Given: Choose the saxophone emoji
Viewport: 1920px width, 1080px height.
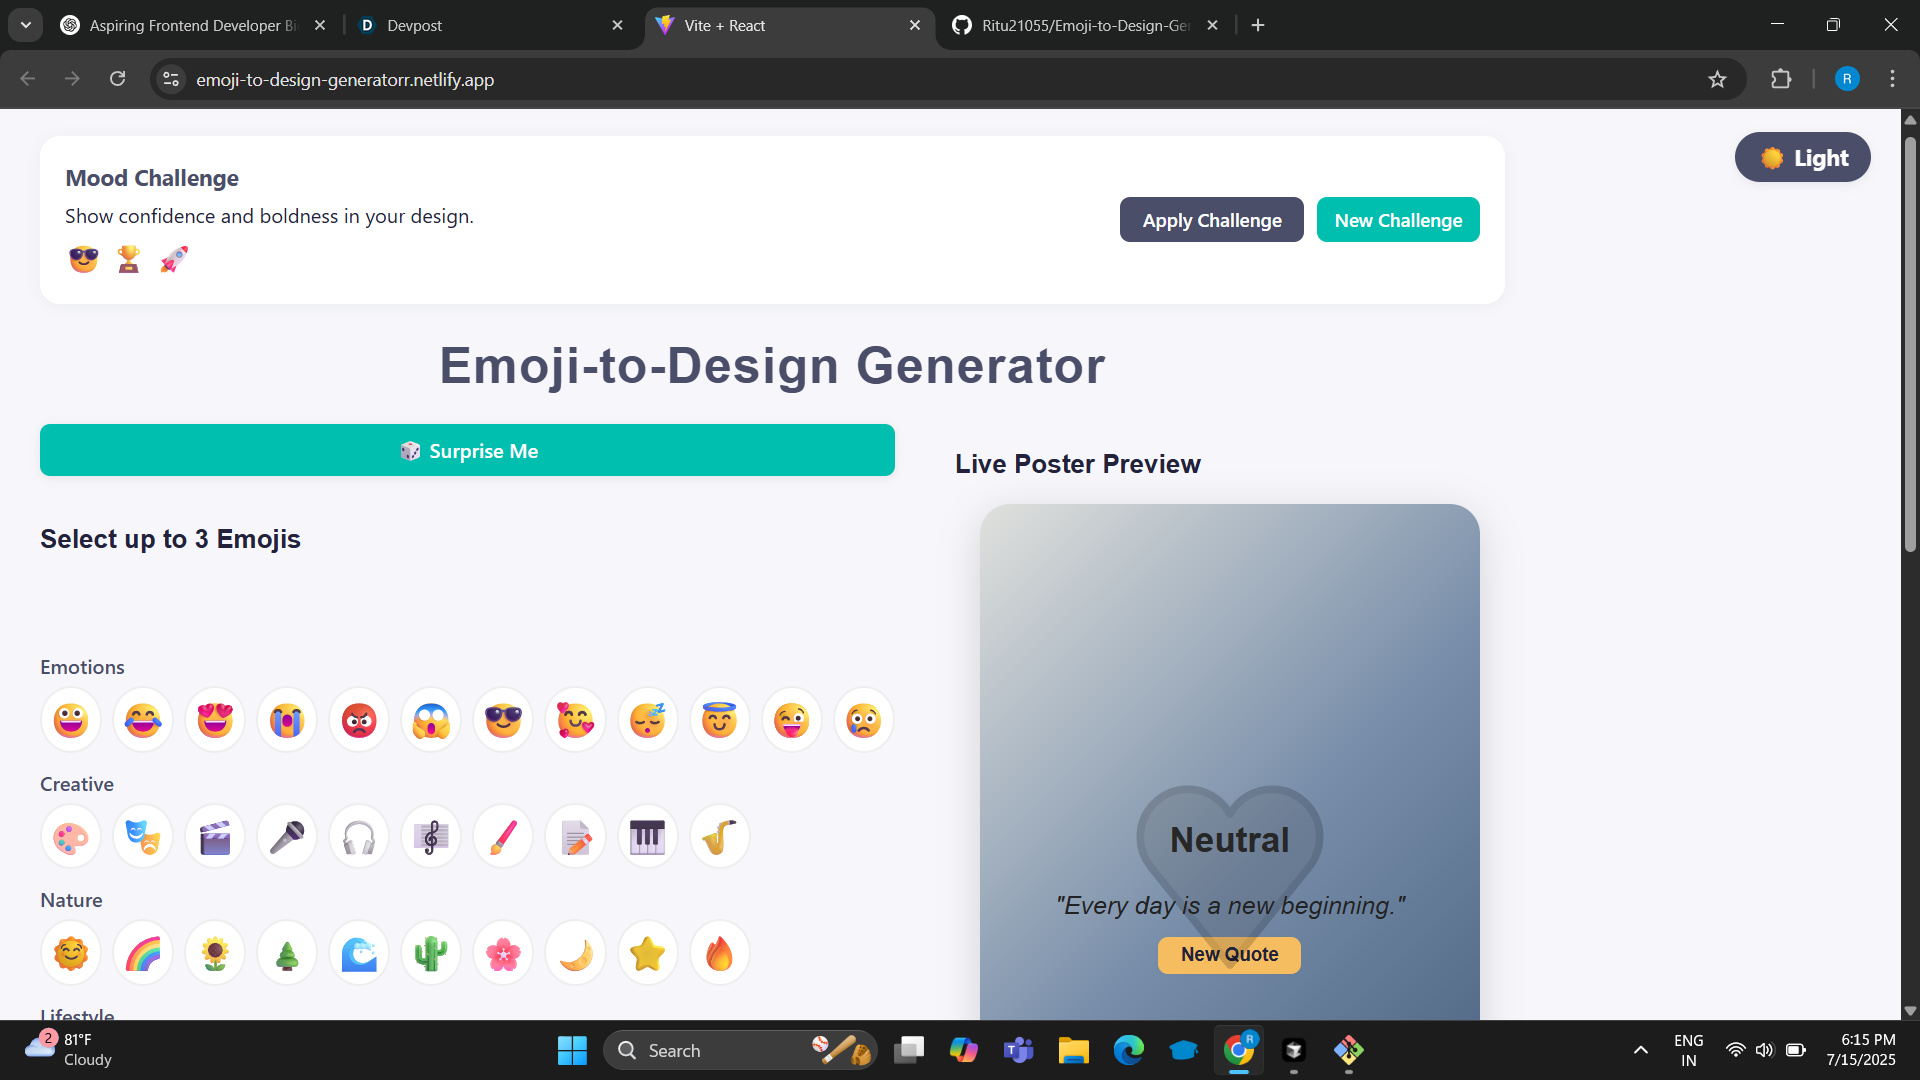Looking at the screenshot, I should click(719, 837).
